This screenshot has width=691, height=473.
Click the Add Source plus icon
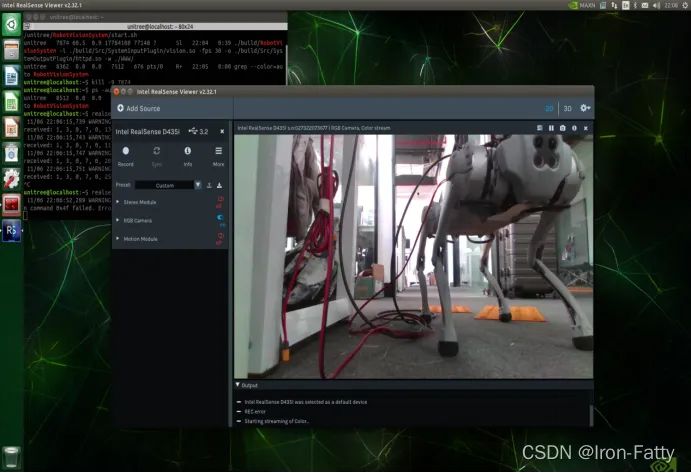click(x=120, y=108)
